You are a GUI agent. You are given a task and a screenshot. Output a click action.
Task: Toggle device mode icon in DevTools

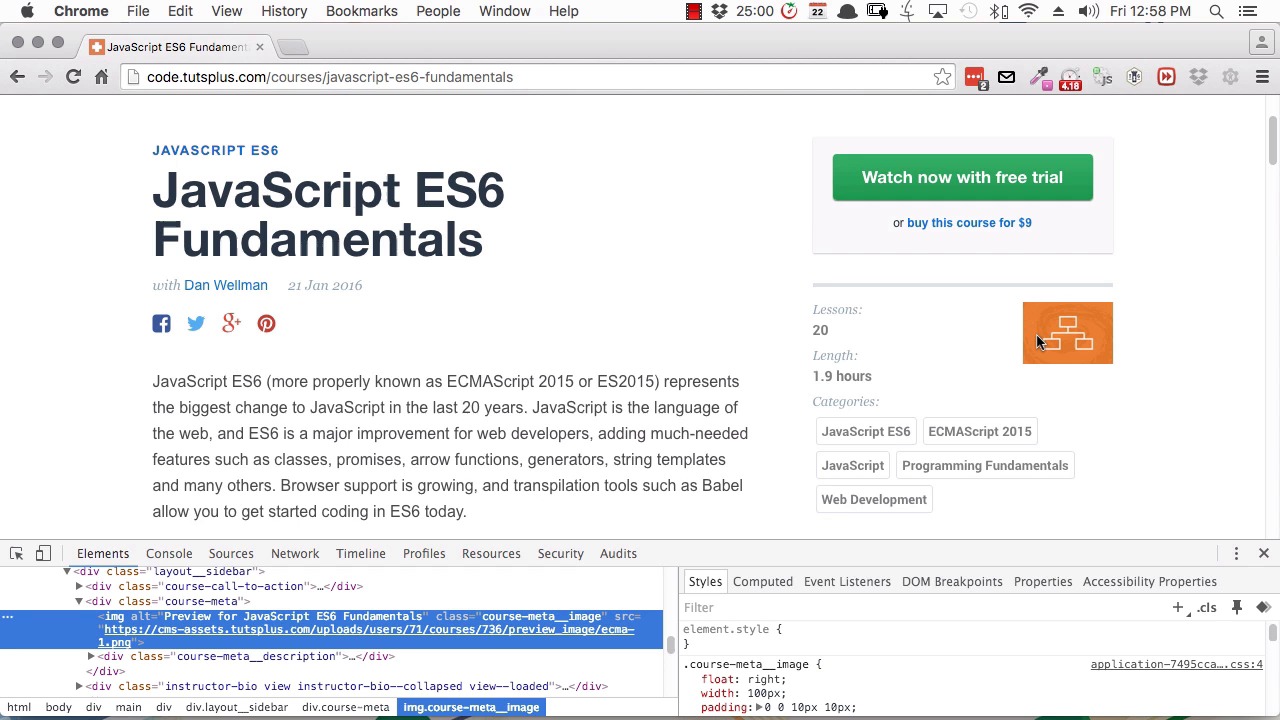(x=43, y=553)
